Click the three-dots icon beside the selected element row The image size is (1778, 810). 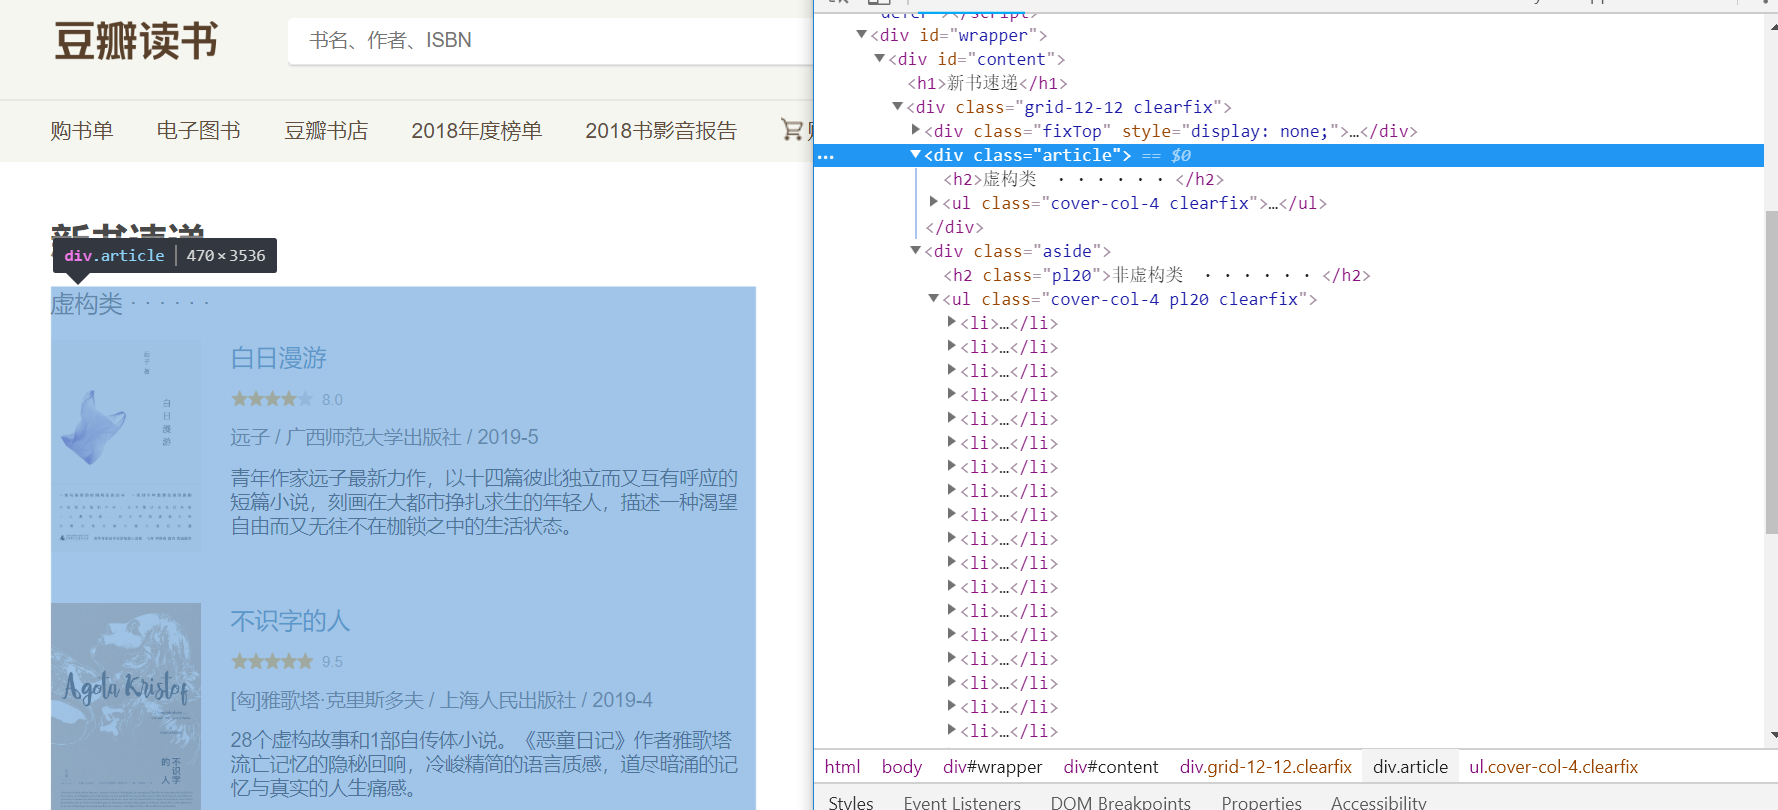pyautogui.click(x=825, y=156)
